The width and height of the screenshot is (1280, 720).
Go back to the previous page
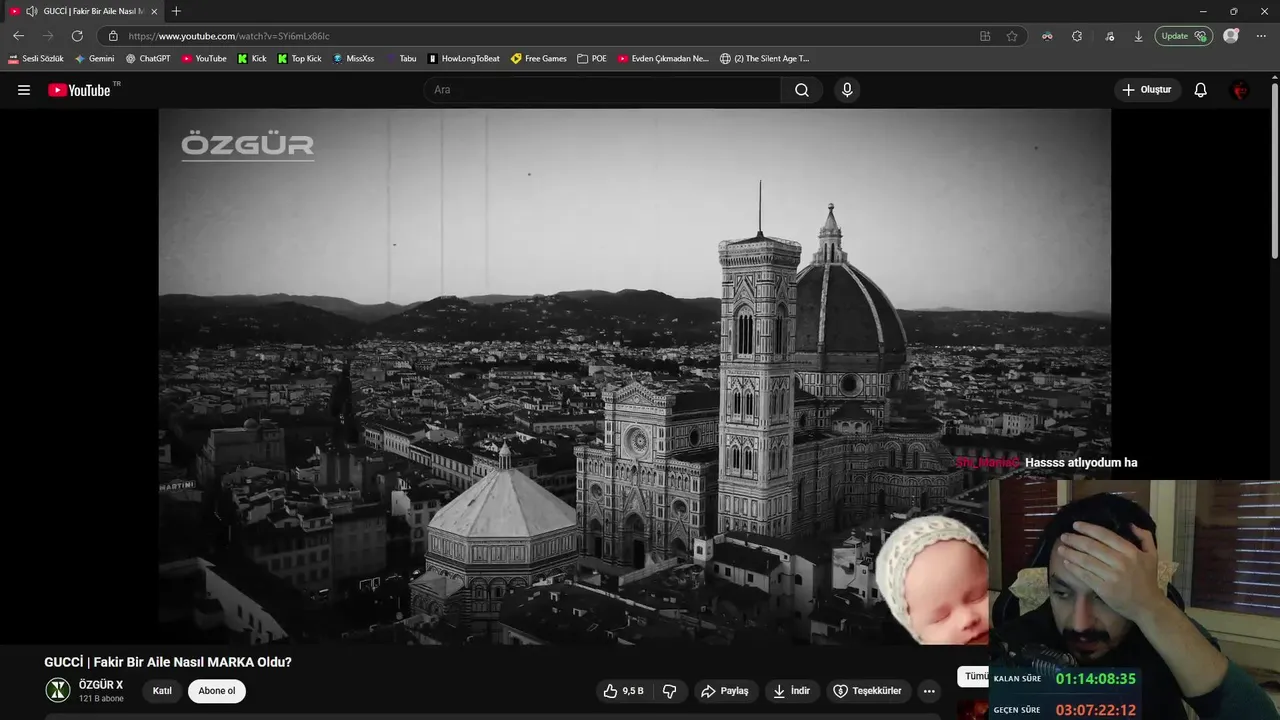click(18, 36)
